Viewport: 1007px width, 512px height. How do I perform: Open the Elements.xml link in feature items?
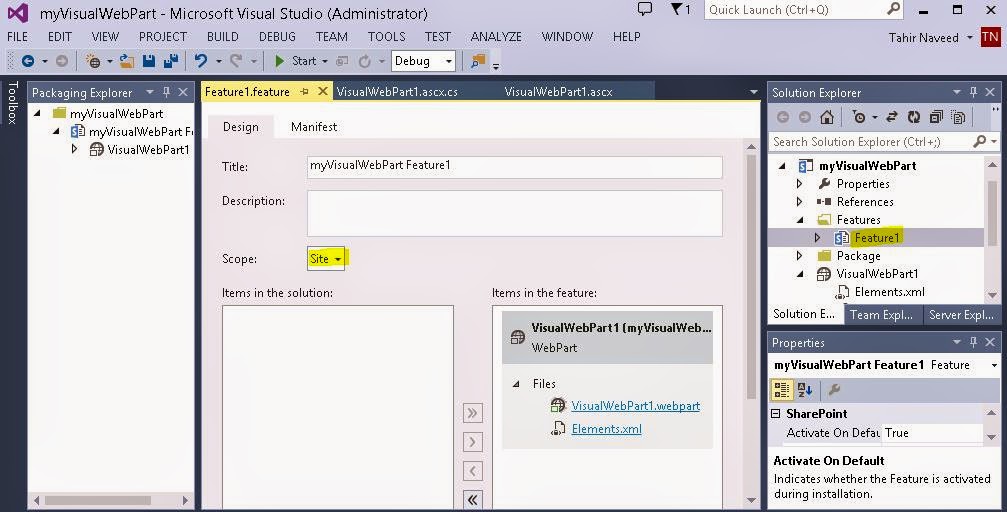[606, 429]
